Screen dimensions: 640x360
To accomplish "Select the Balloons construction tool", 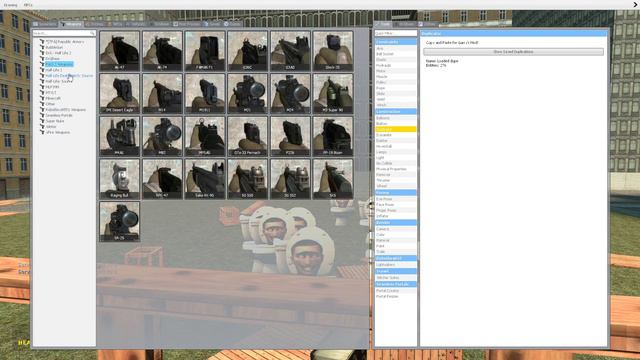I will (396, 118).
